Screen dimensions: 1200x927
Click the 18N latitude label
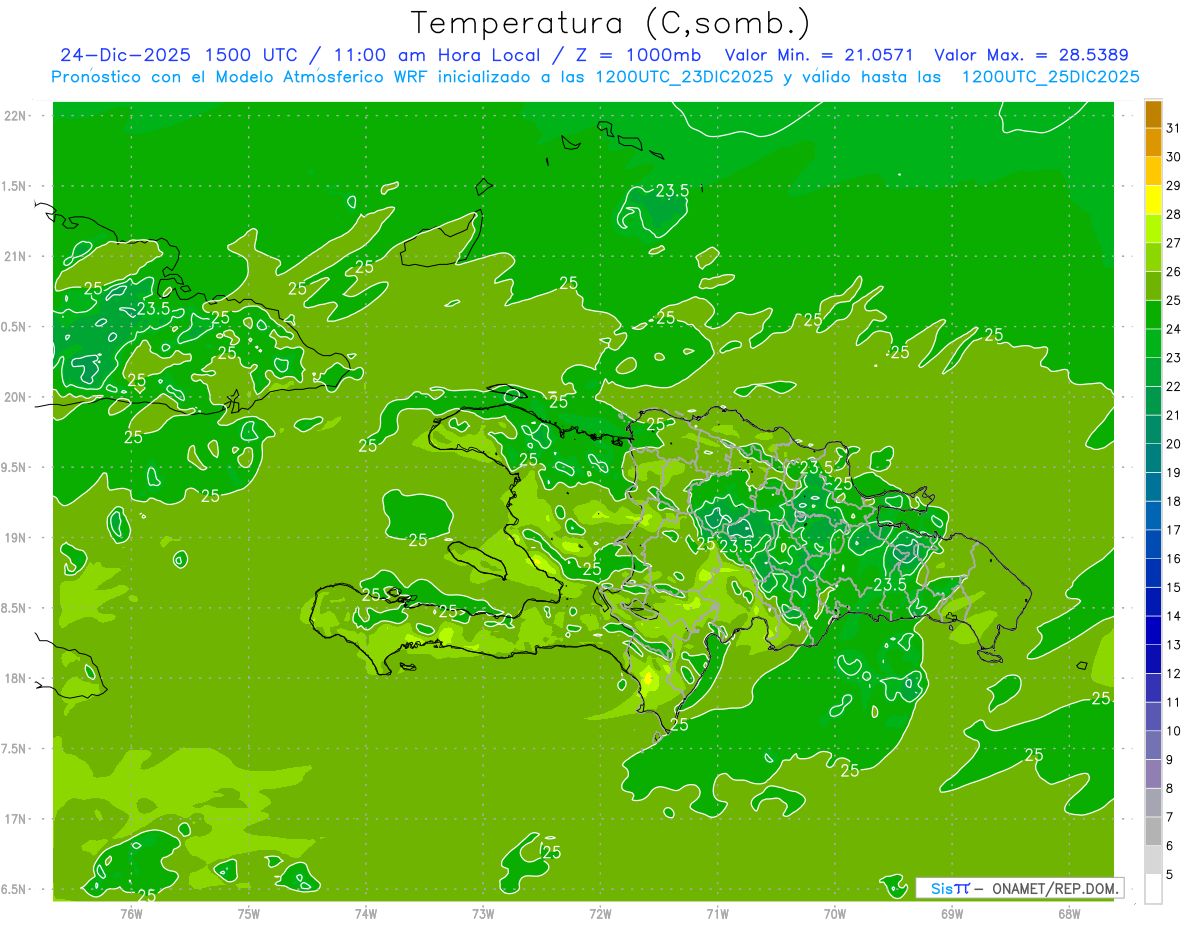pos(15,678)
